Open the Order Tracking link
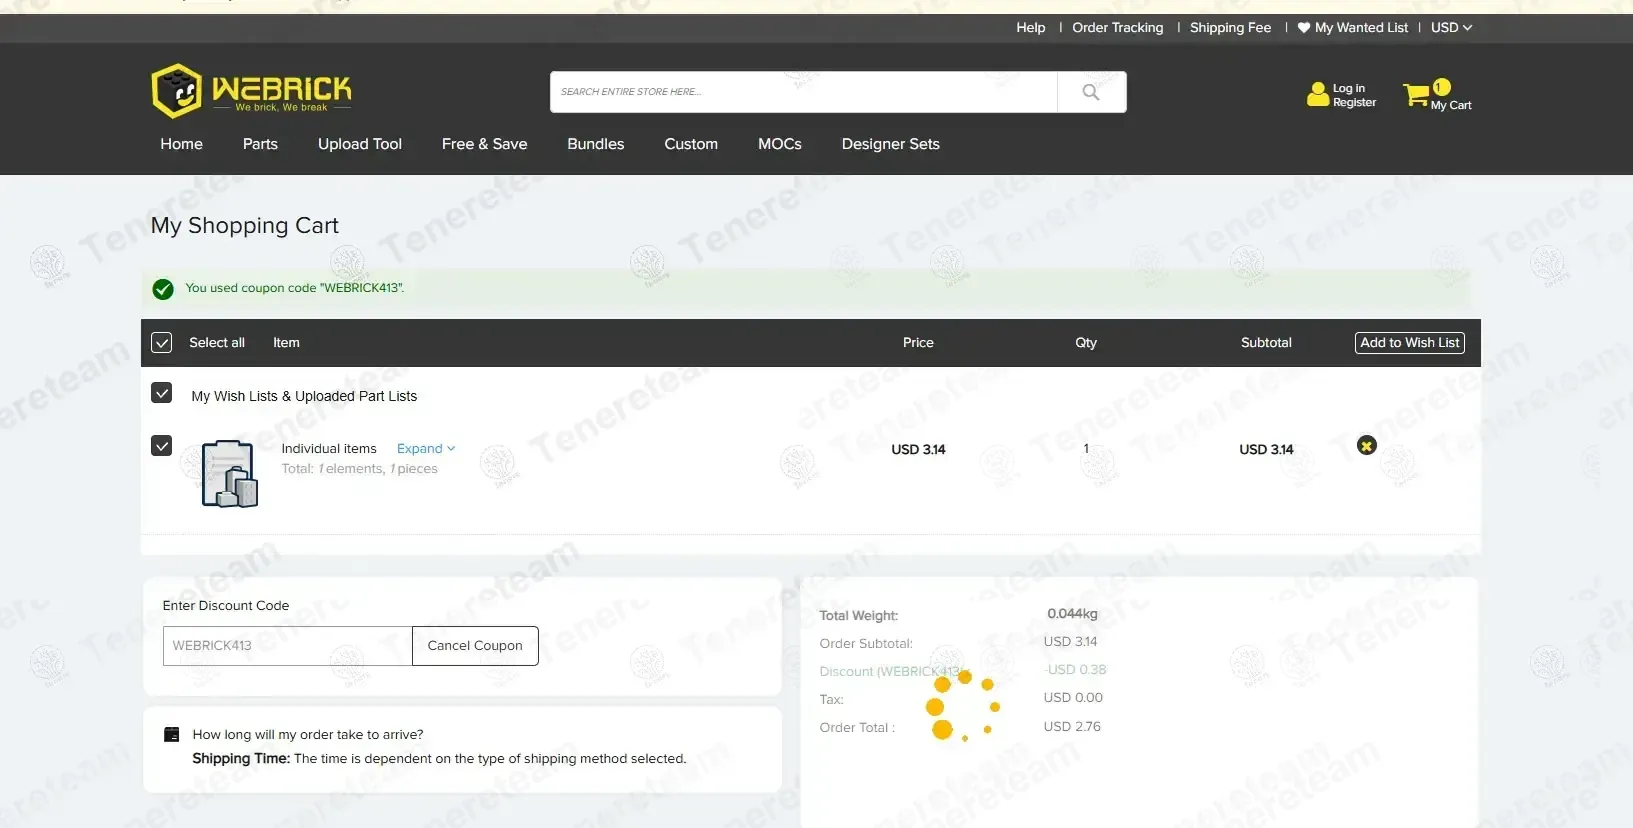 pyautogui.click(x=1117, y=28)
